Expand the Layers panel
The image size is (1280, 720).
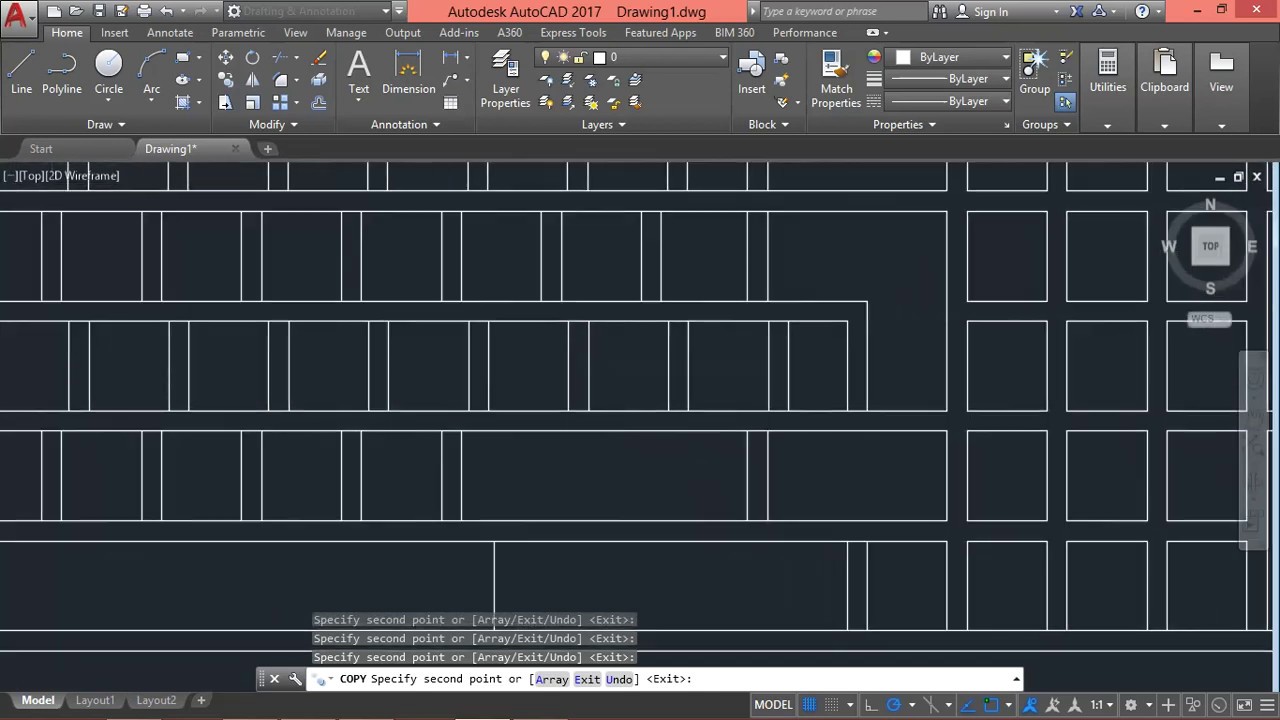[604, 125]
